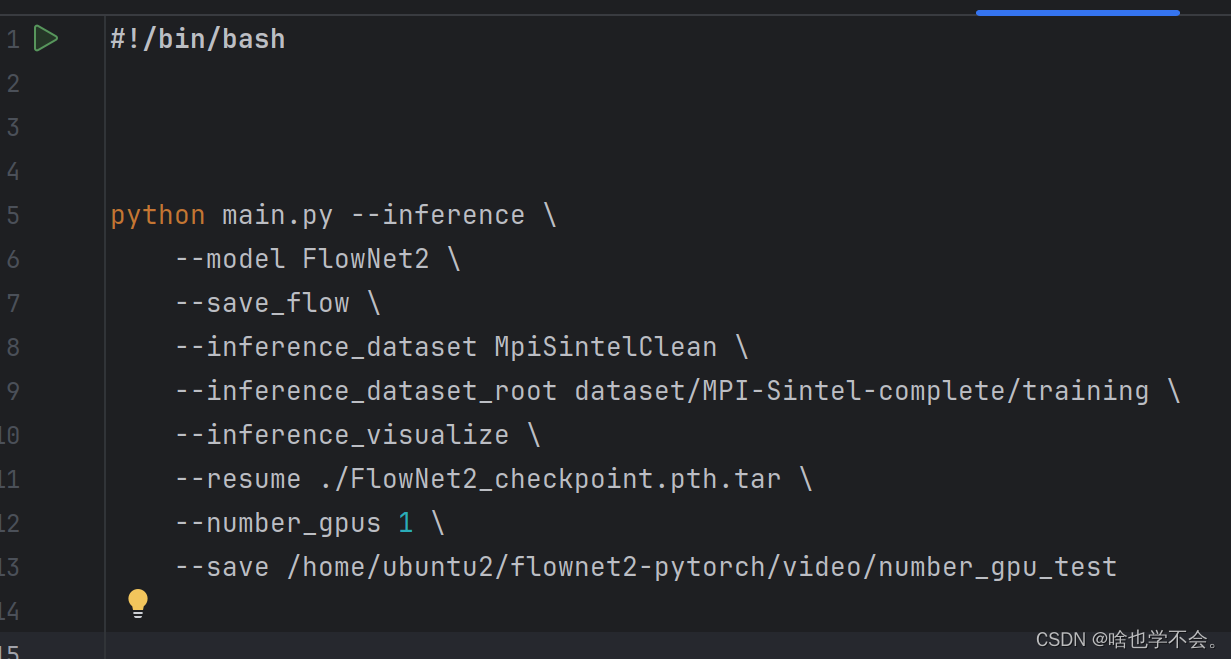Select MpiSintelClean dataset text
Image resolution: width=1231 pixels, height=659 pixels.
click(x=605, y=346)
